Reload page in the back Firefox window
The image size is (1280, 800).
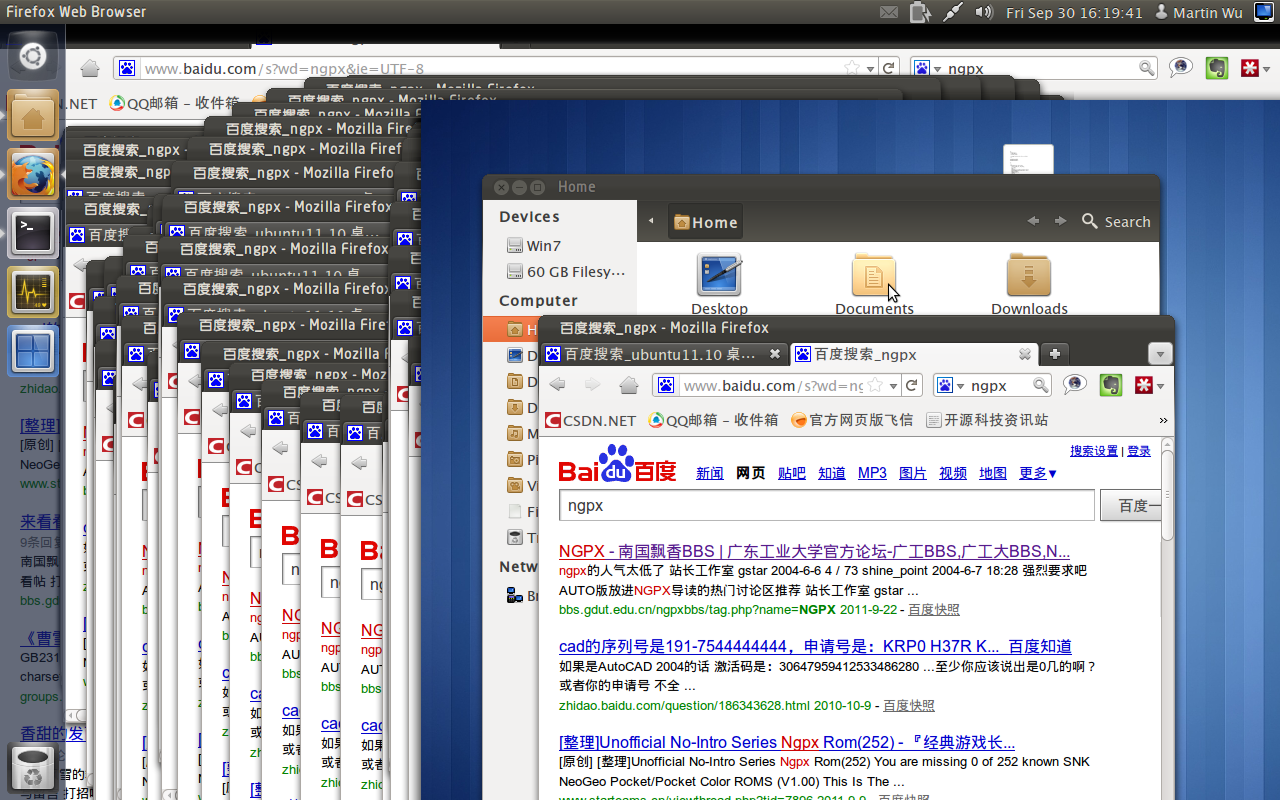pyautogui.click(x=887, y=68)
